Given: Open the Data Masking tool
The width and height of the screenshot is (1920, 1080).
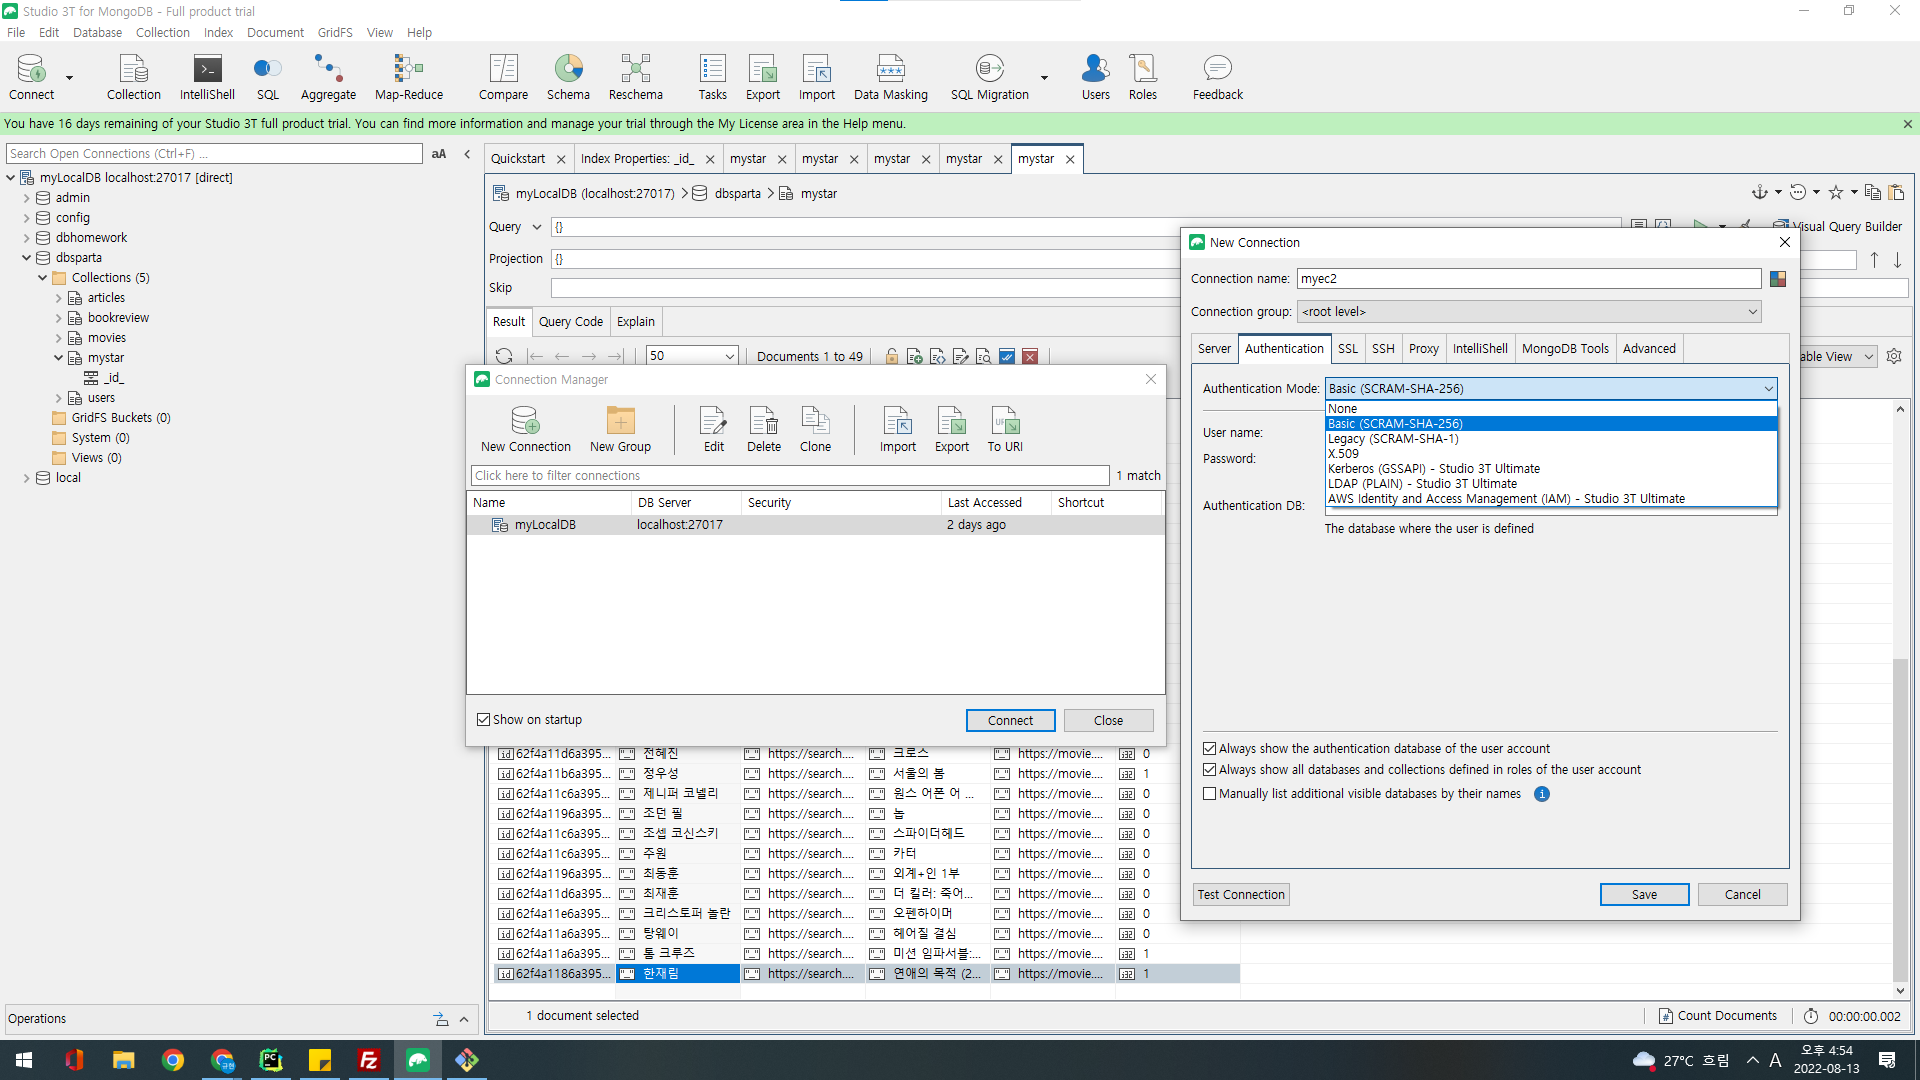Looking at the screenshot, I should 890,77.
